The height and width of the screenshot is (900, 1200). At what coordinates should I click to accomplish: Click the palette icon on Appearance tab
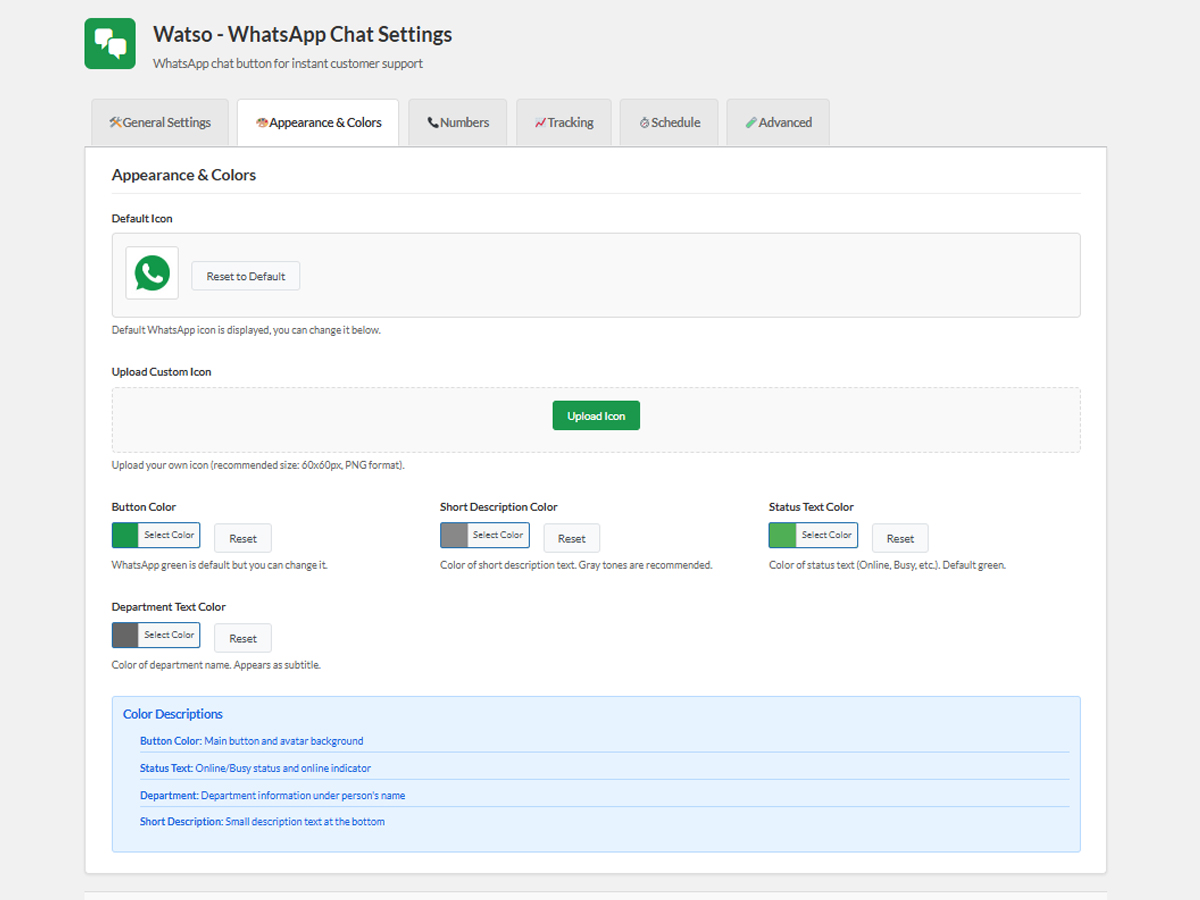point(262,123)
